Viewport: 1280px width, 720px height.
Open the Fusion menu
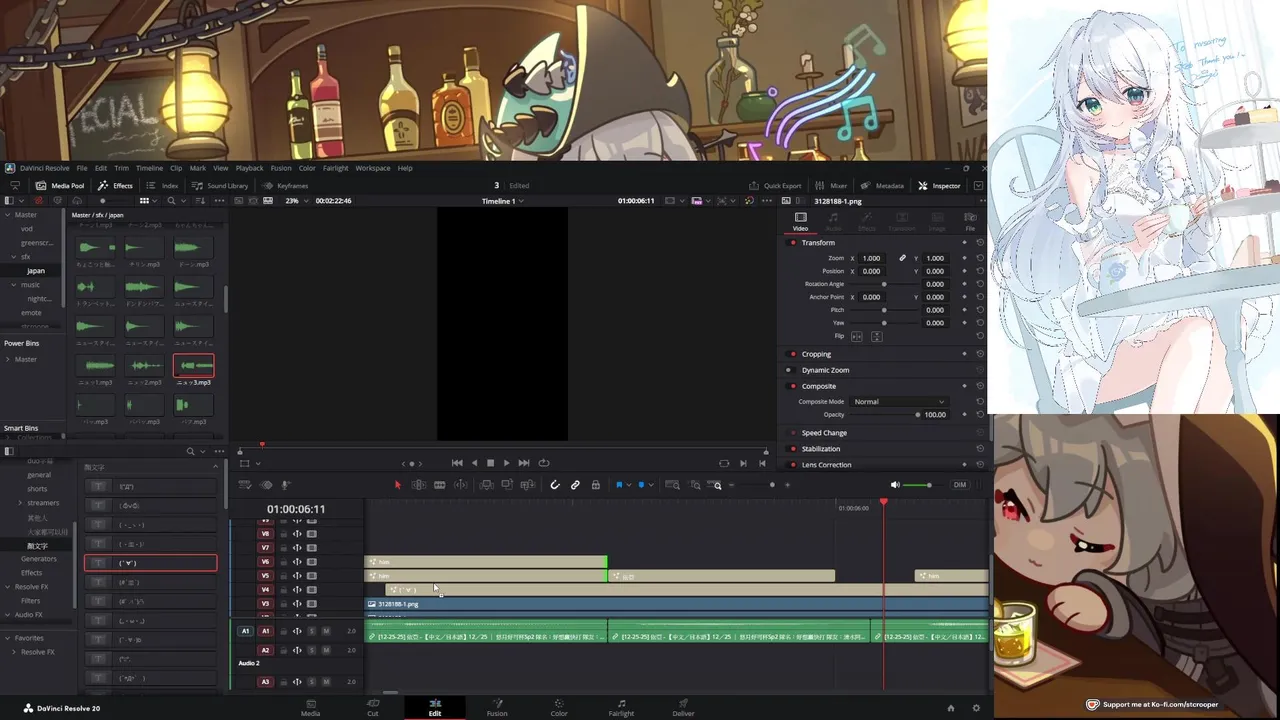pos(281,168)
